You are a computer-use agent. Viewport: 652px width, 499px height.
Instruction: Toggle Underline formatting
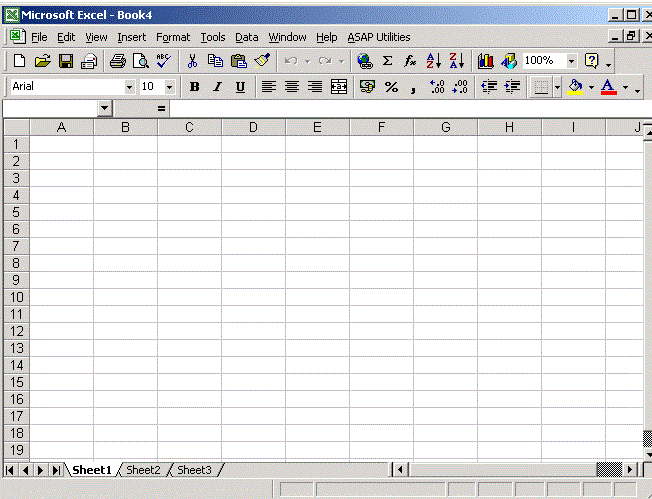click(x=240, y=87)
